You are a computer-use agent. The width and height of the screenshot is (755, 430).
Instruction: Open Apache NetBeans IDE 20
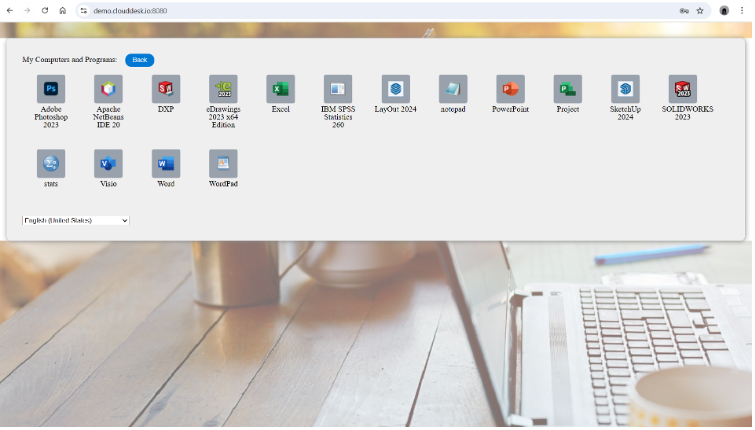108,89
